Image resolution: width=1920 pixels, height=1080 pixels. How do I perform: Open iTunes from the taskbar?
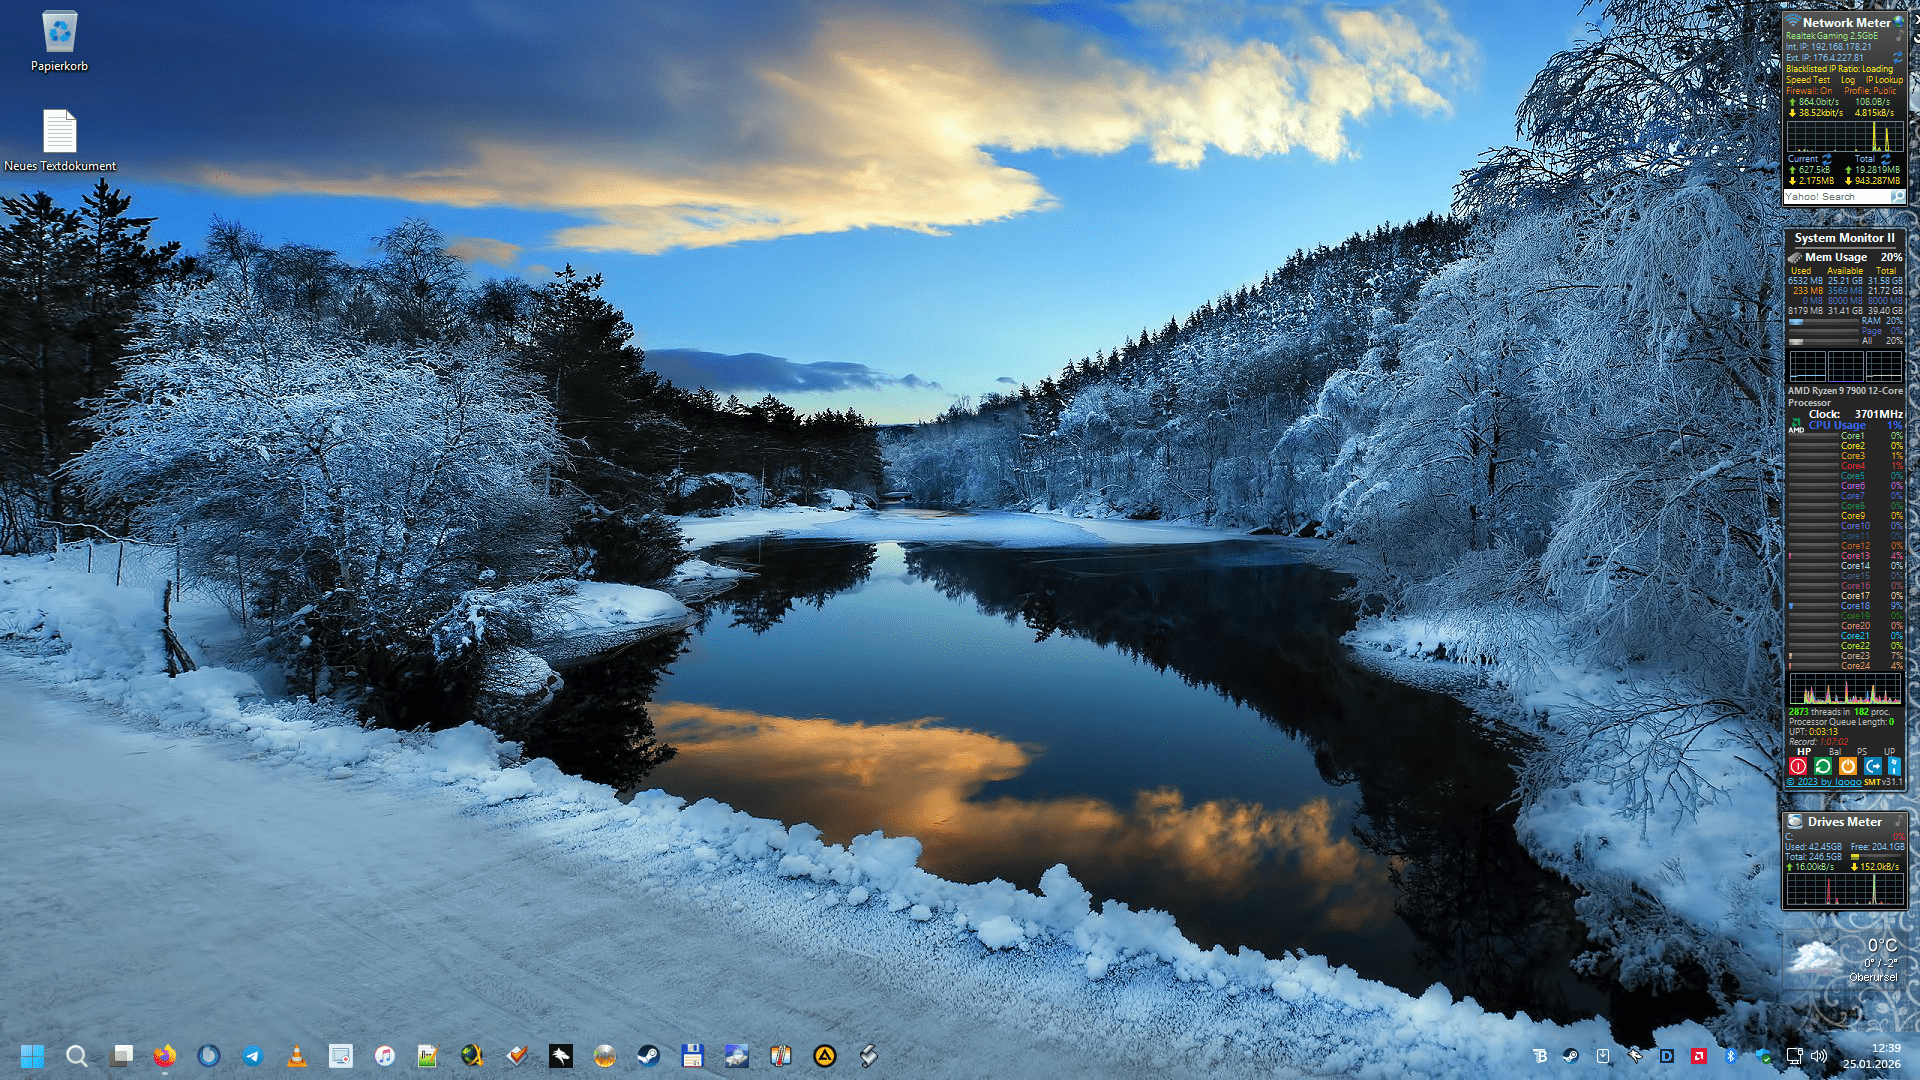(384, 1056)
